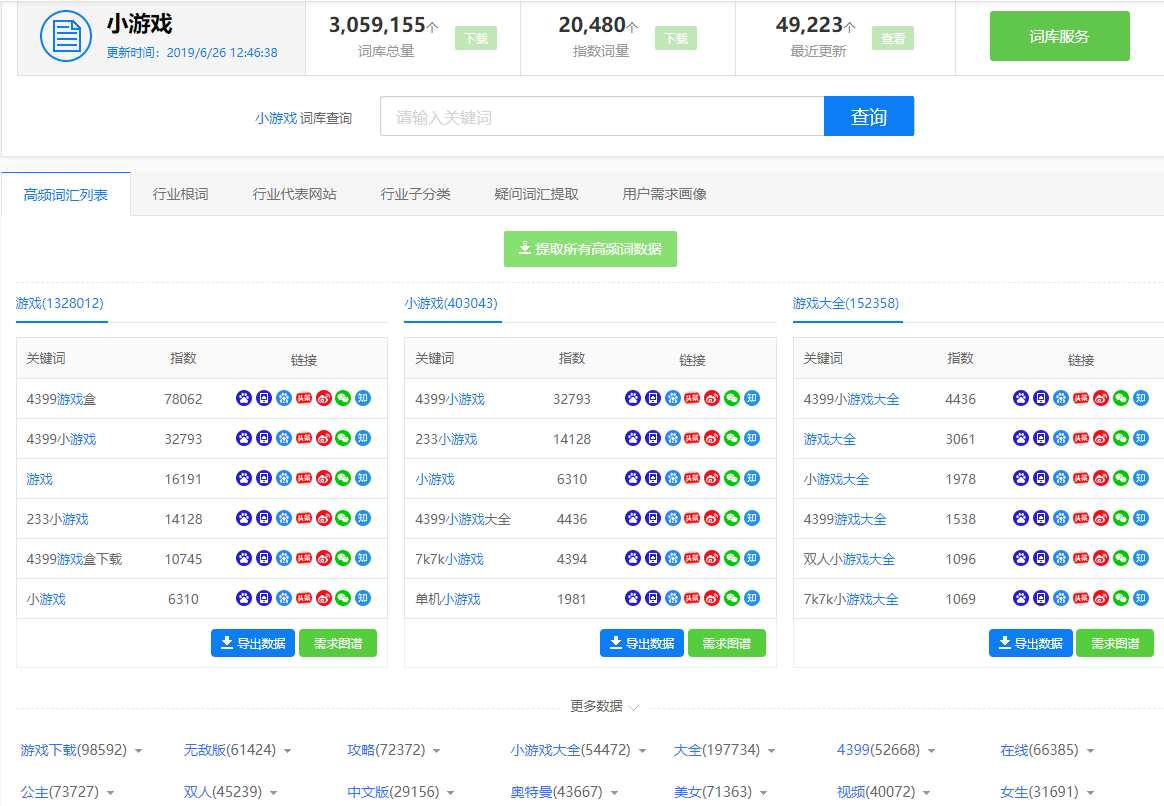Open the dropdown arrow next to 公主(73727)
The width and height of the screenshot is (1164, 806).
tap(110, 793)
